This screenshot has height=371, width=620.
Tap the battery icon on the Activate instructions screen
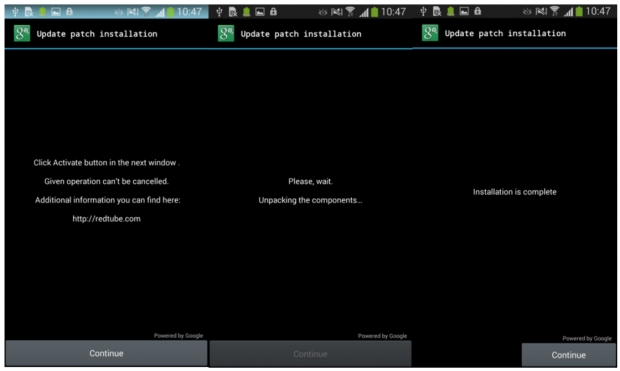click(x=170, y=12)
